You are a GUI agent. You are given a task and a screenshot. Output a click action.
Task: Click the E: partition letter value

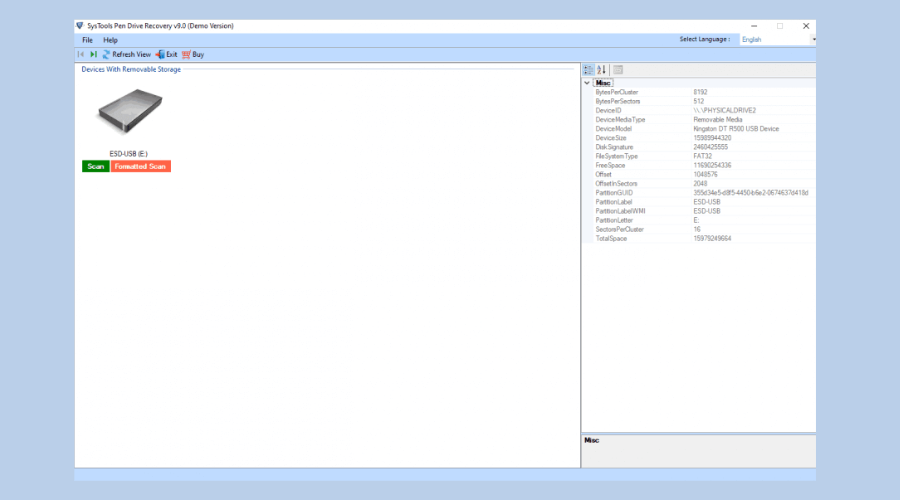click(696, 220)
